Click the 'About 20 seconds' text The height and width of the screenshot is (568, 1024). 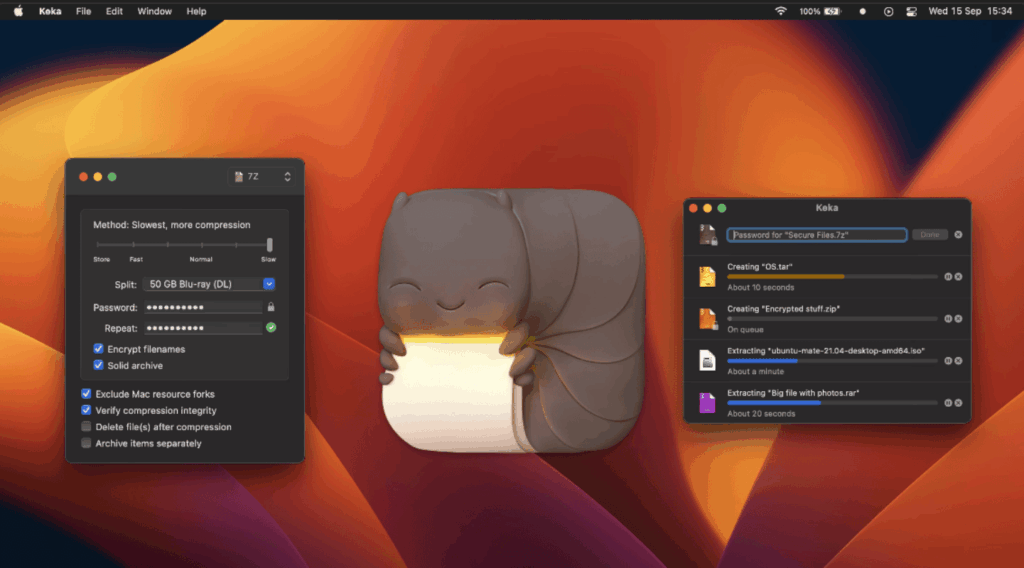pyautogui.click(x=761, y=413)
